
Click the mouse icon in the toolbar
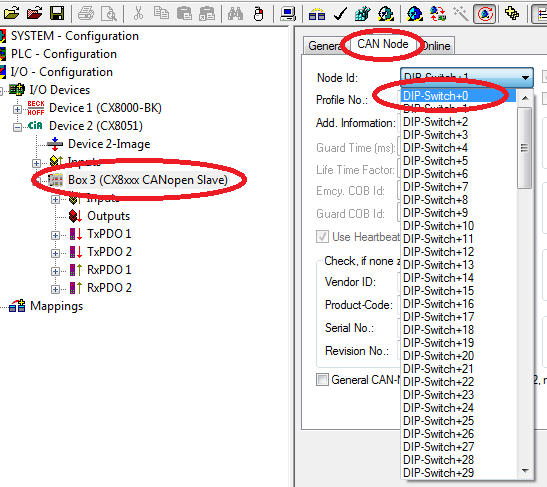(x=258, y=14)
